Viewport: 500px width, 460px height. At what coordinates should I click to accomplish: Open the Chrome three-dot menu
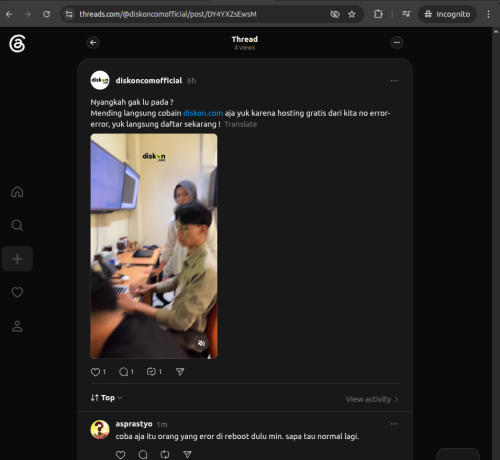tap(488, 14)
